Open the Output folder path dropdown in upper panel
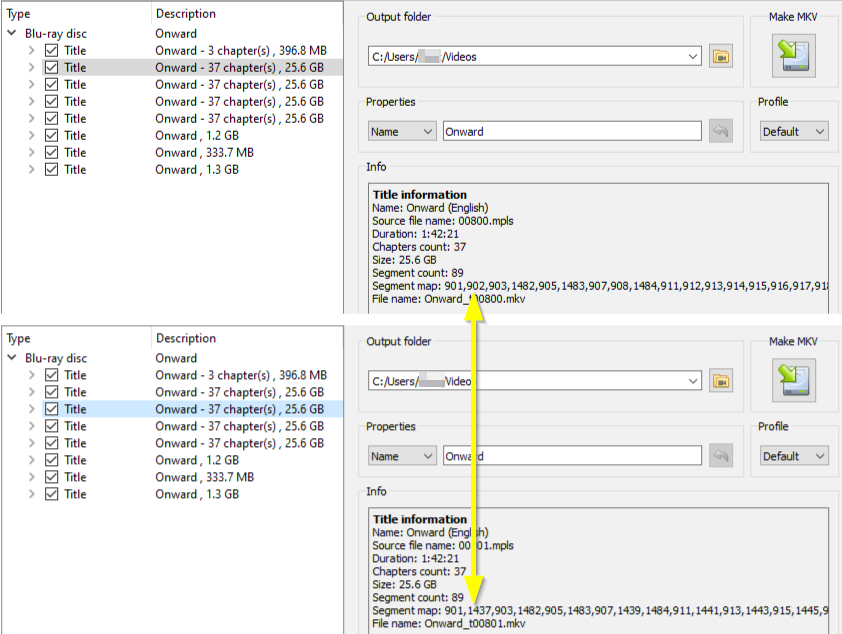842x634 pixels. (693, 56)
